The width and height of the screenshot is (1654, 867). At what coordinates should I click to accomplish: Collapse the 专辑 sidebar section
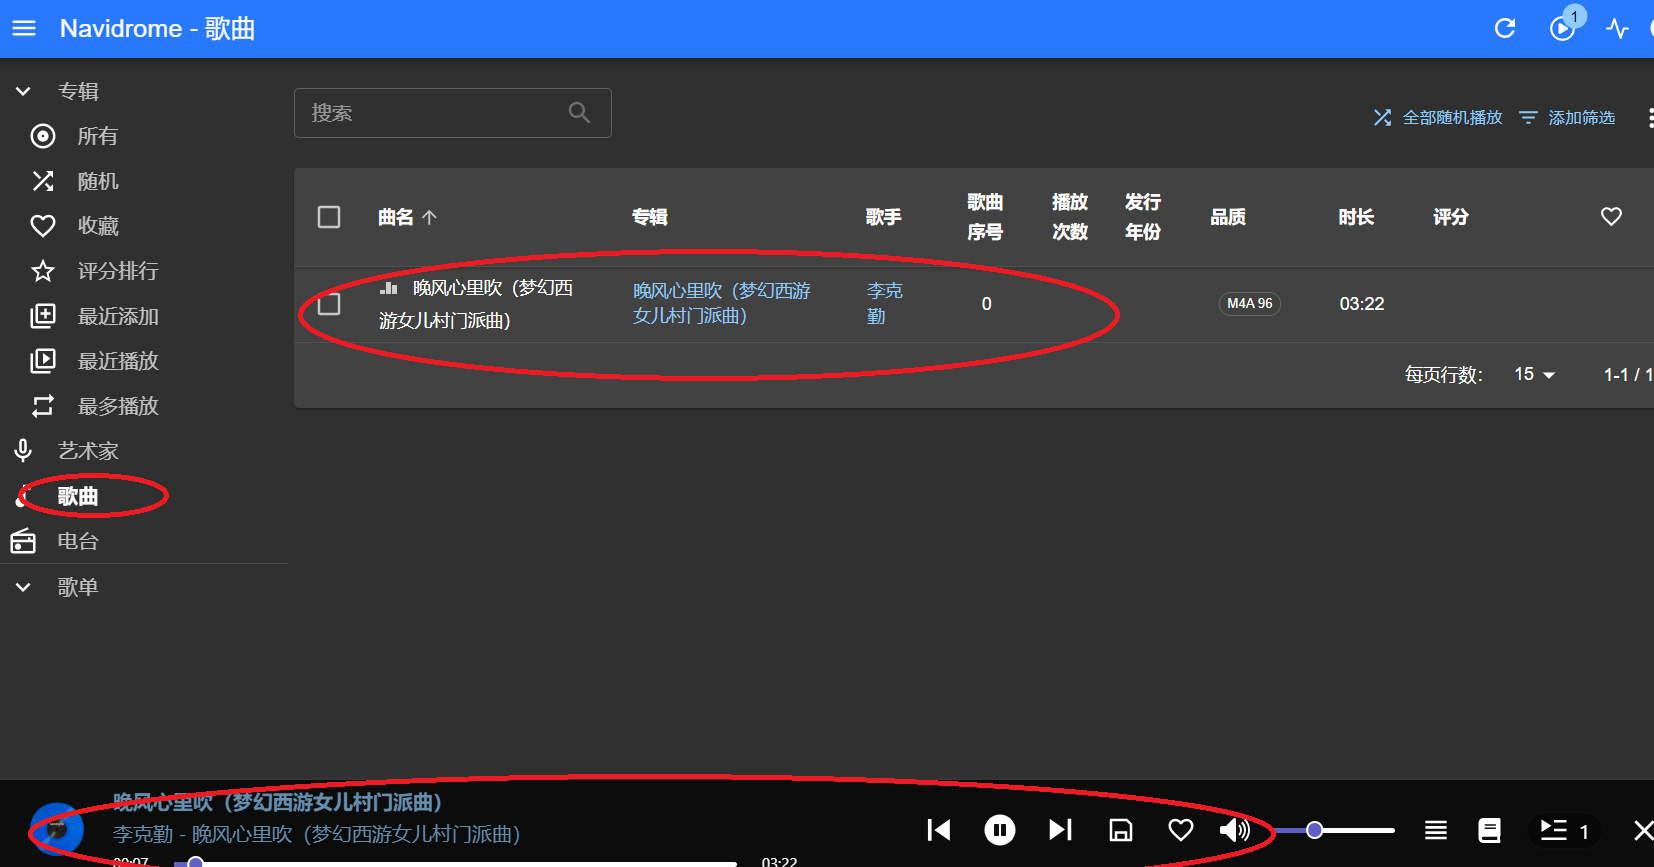coord(24,91)
